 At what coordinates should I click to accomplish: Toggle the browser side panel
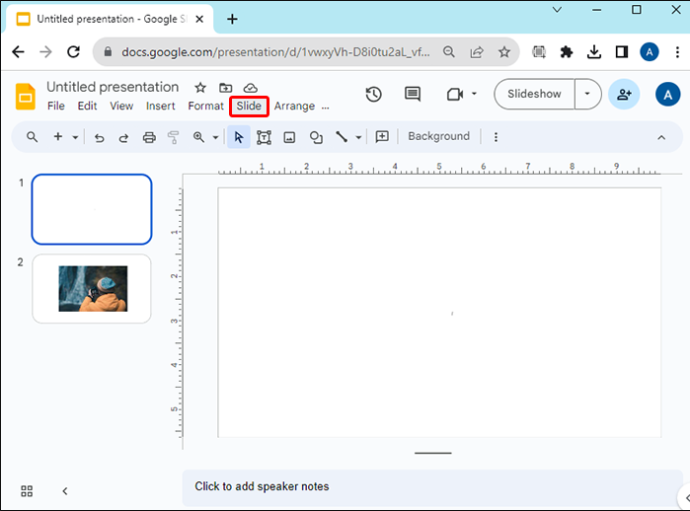[x=622, y=52]
